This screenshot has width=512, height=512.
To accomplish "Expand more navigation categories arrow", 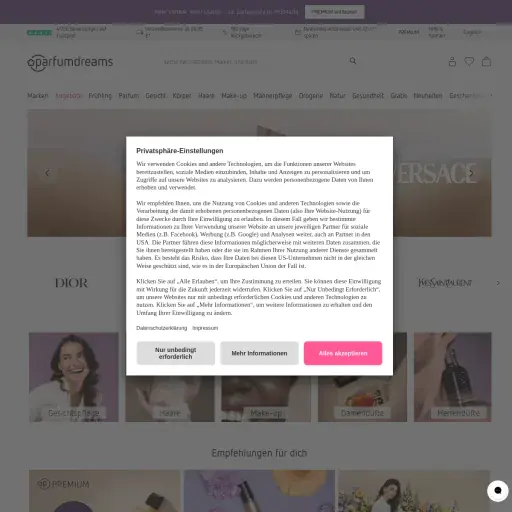I will pyautogui.click(x=491, y=95).
